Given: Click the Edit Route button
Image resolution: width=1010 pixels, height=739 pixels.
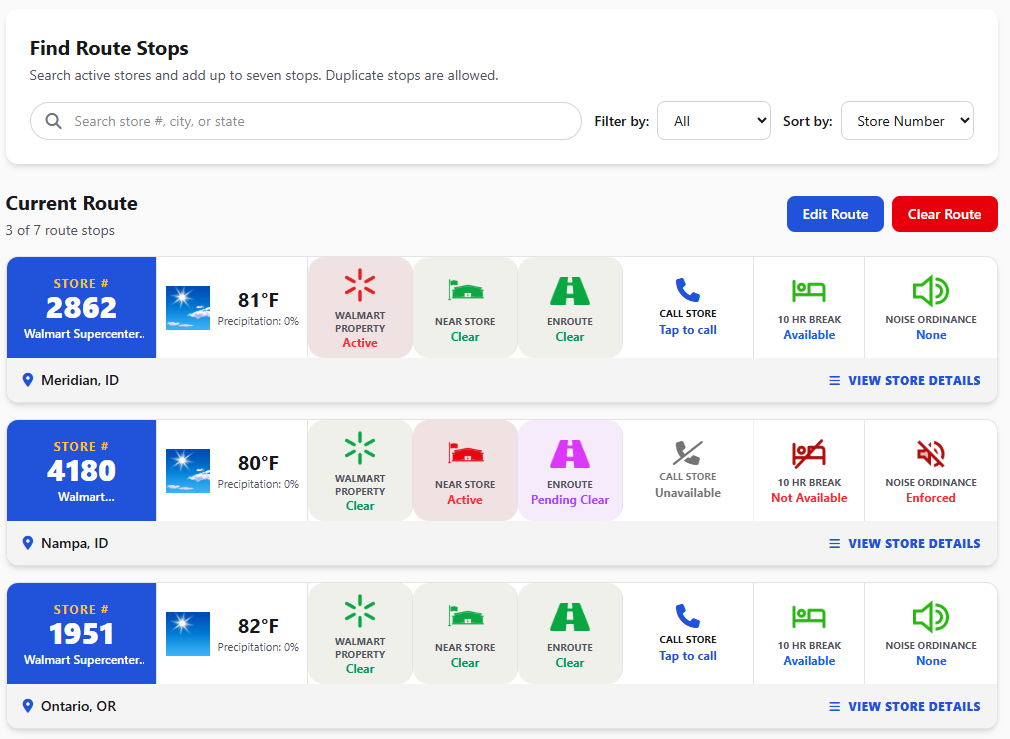Looking at the screenshot, I should (x=835, y=214).
